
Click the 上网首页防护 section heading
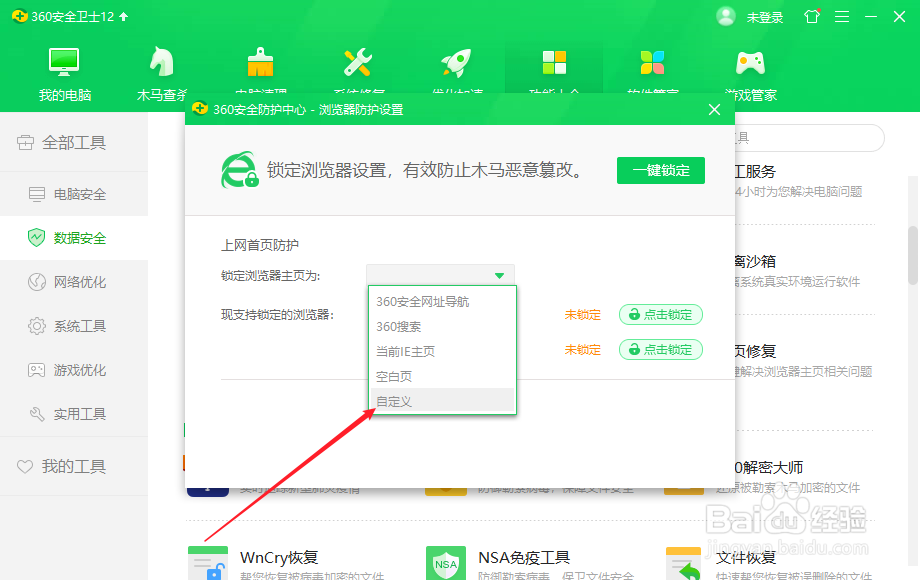(x=260, y=245)
